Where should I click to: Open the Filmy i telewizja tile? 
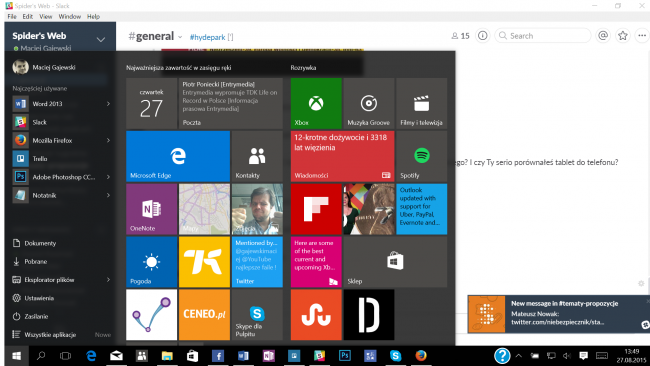(x=421, y=103)
